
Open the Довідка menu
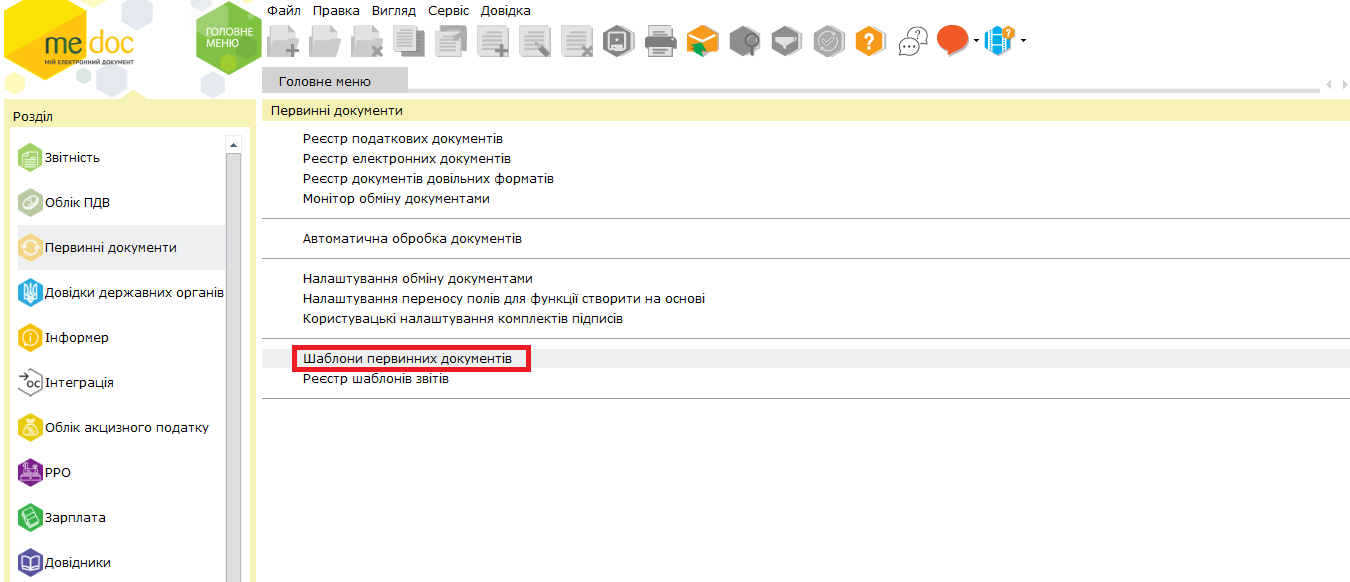(506, 10)
